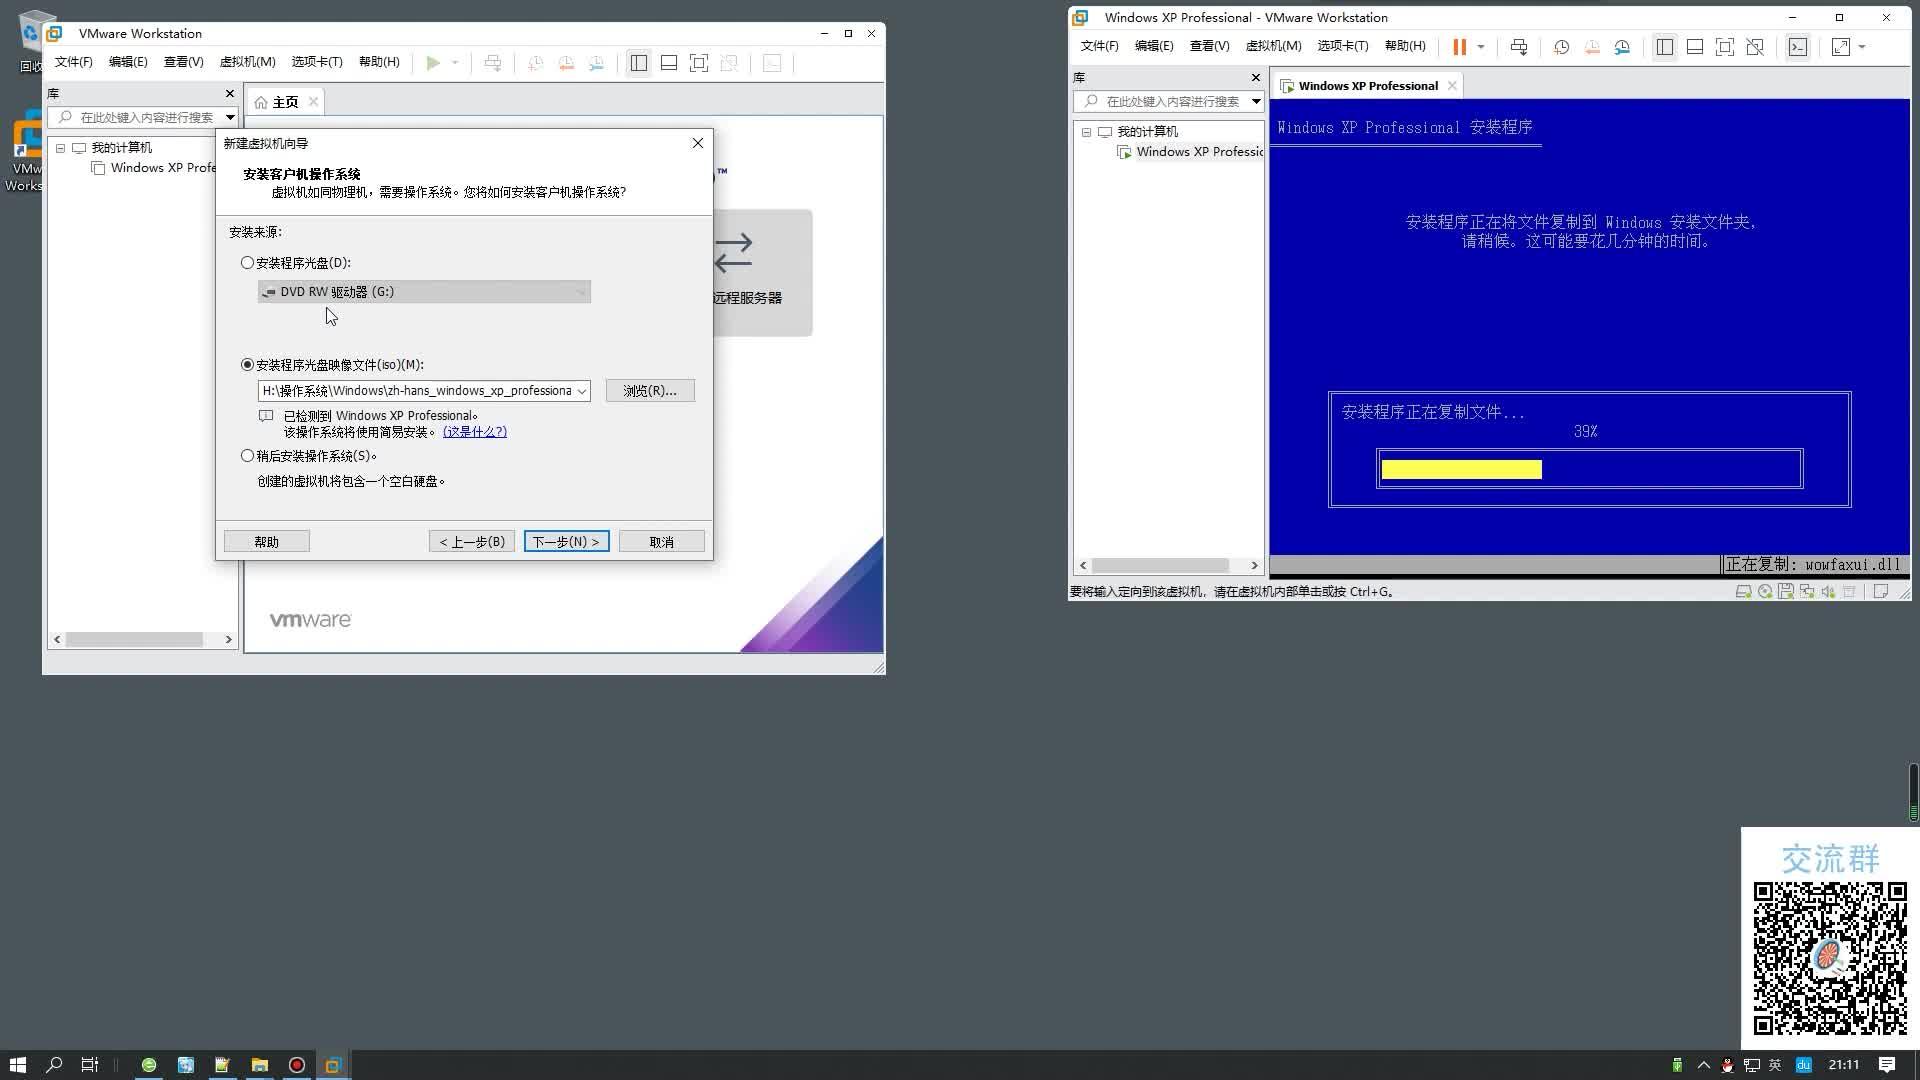1920x1080 pixels.
Task: Open 查看(V) menu in Windows XP window
Action: click(1209, 46)
